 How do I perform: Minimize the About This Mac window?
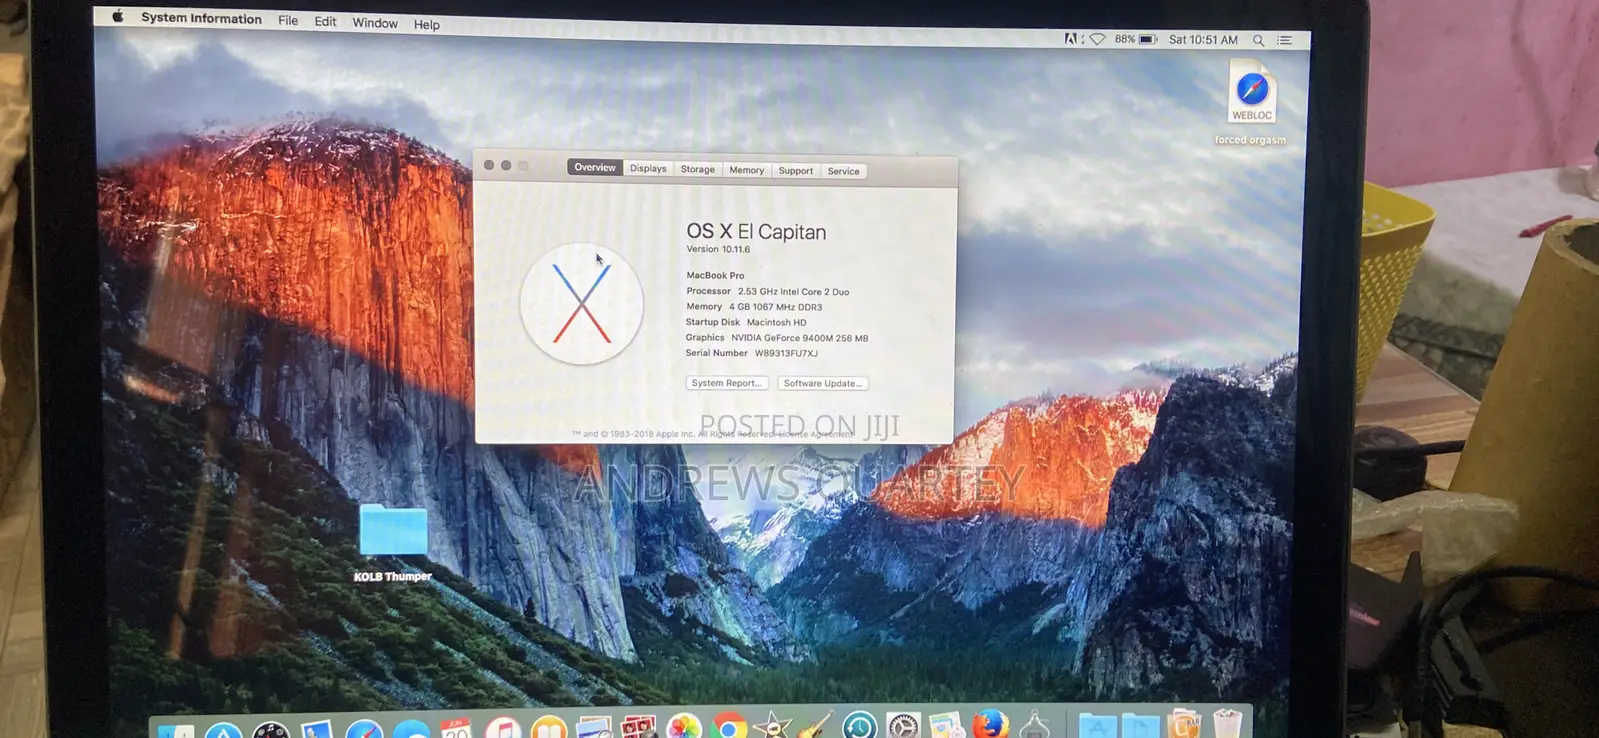coord(506,165)
